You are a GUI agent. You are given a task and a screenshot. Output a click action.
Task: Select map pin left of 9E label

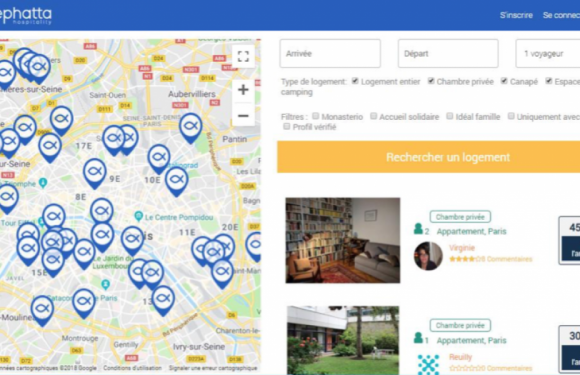point(94,173)
